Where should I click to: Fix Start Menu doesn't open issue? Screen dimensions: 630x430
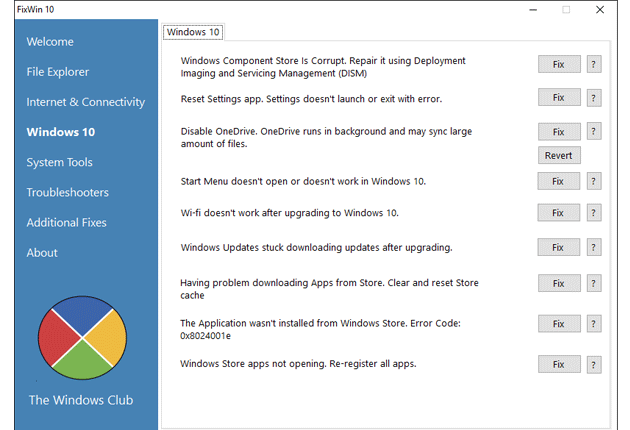point(559,181)
